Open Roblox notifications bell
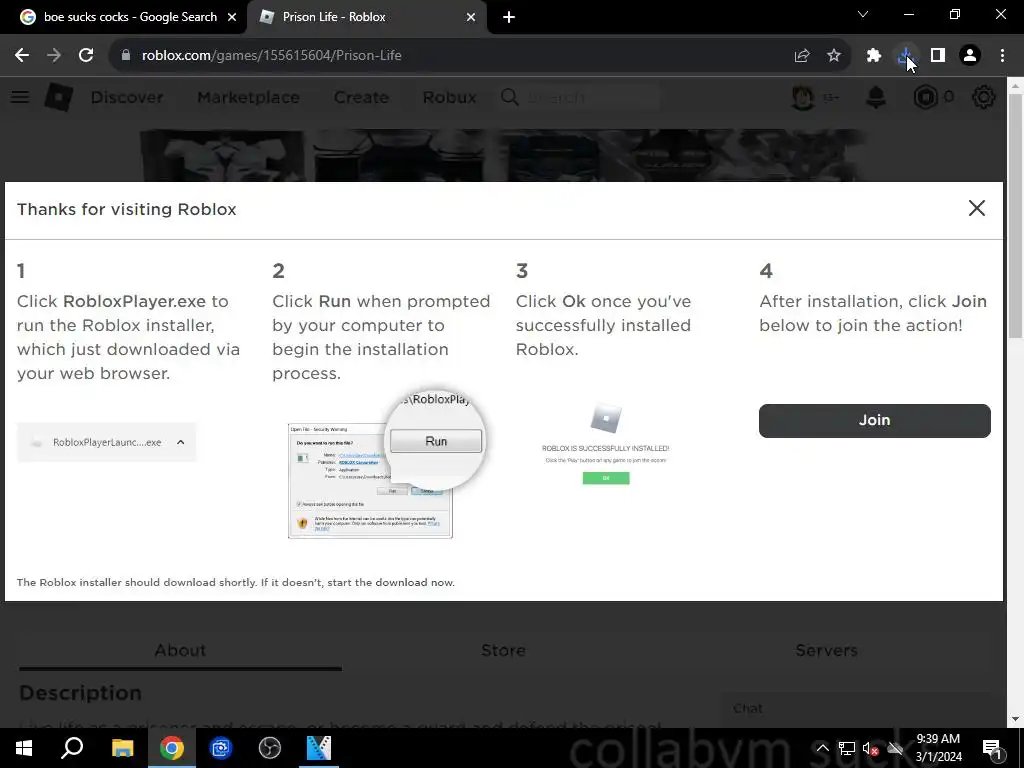This screenshot has height=768, width=1024. [x=876, y=97]
